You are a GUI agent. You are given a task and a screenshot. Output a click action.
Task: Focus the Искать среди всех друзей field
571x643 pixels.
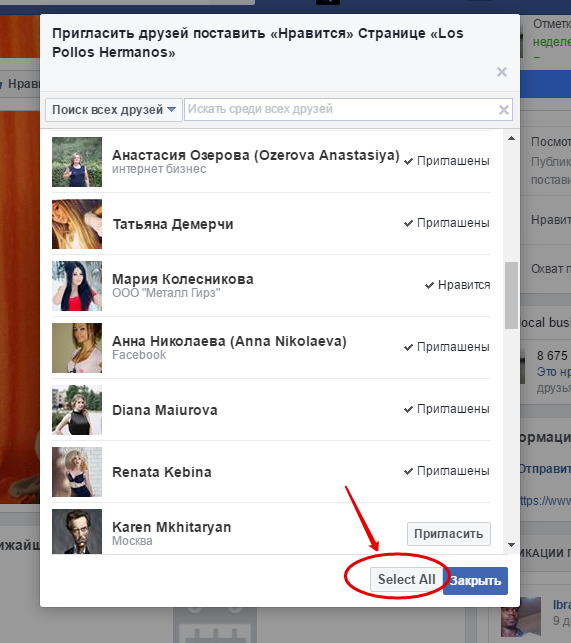pos(340,109)
